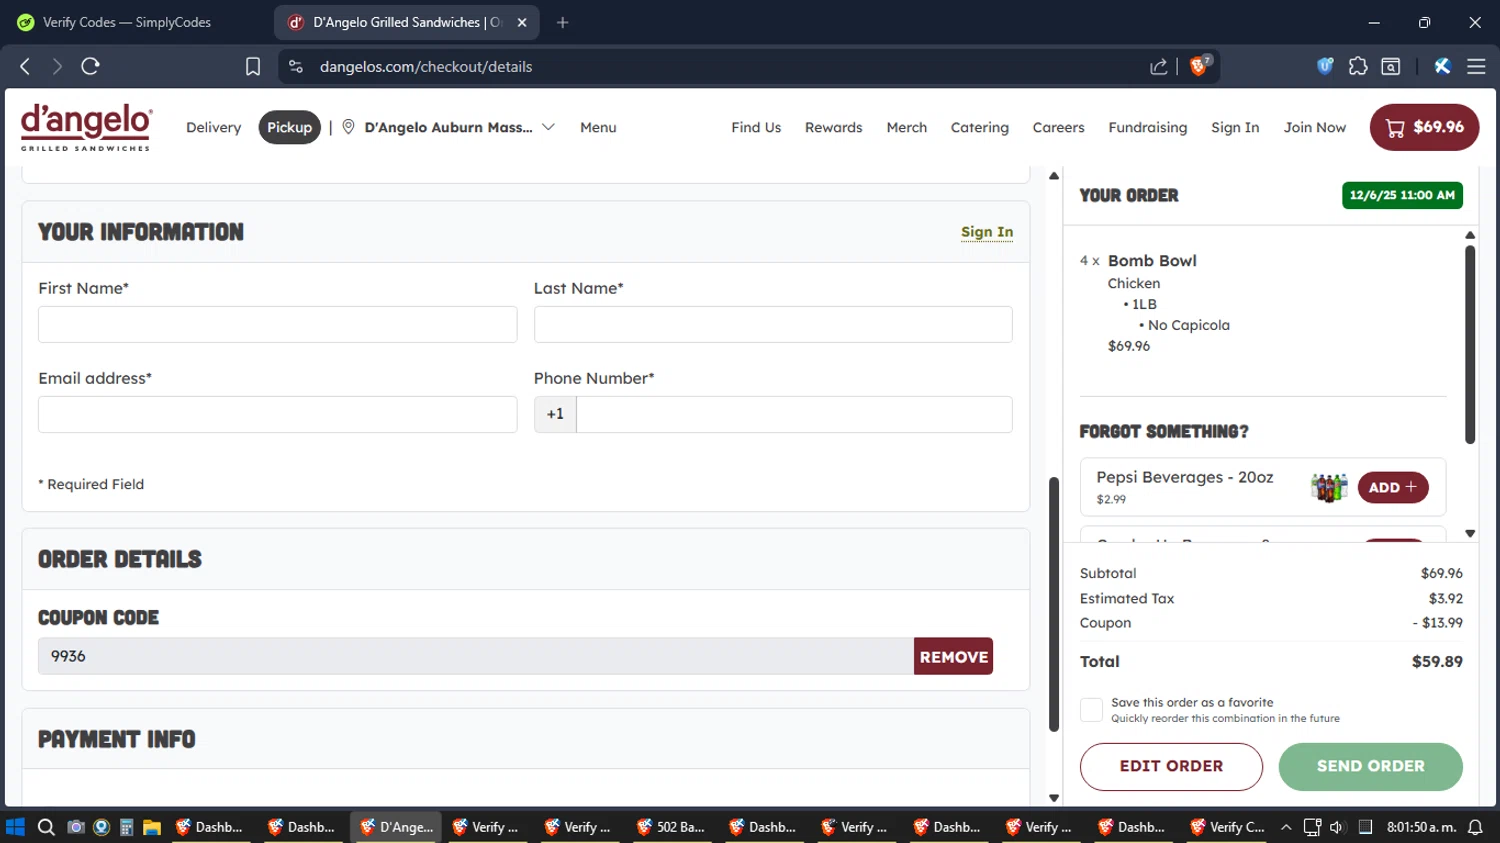The width and height of the screenshot is (1500, 843).
Task: Open the cart showing $69.96
Action: [x=1424, y=127]
